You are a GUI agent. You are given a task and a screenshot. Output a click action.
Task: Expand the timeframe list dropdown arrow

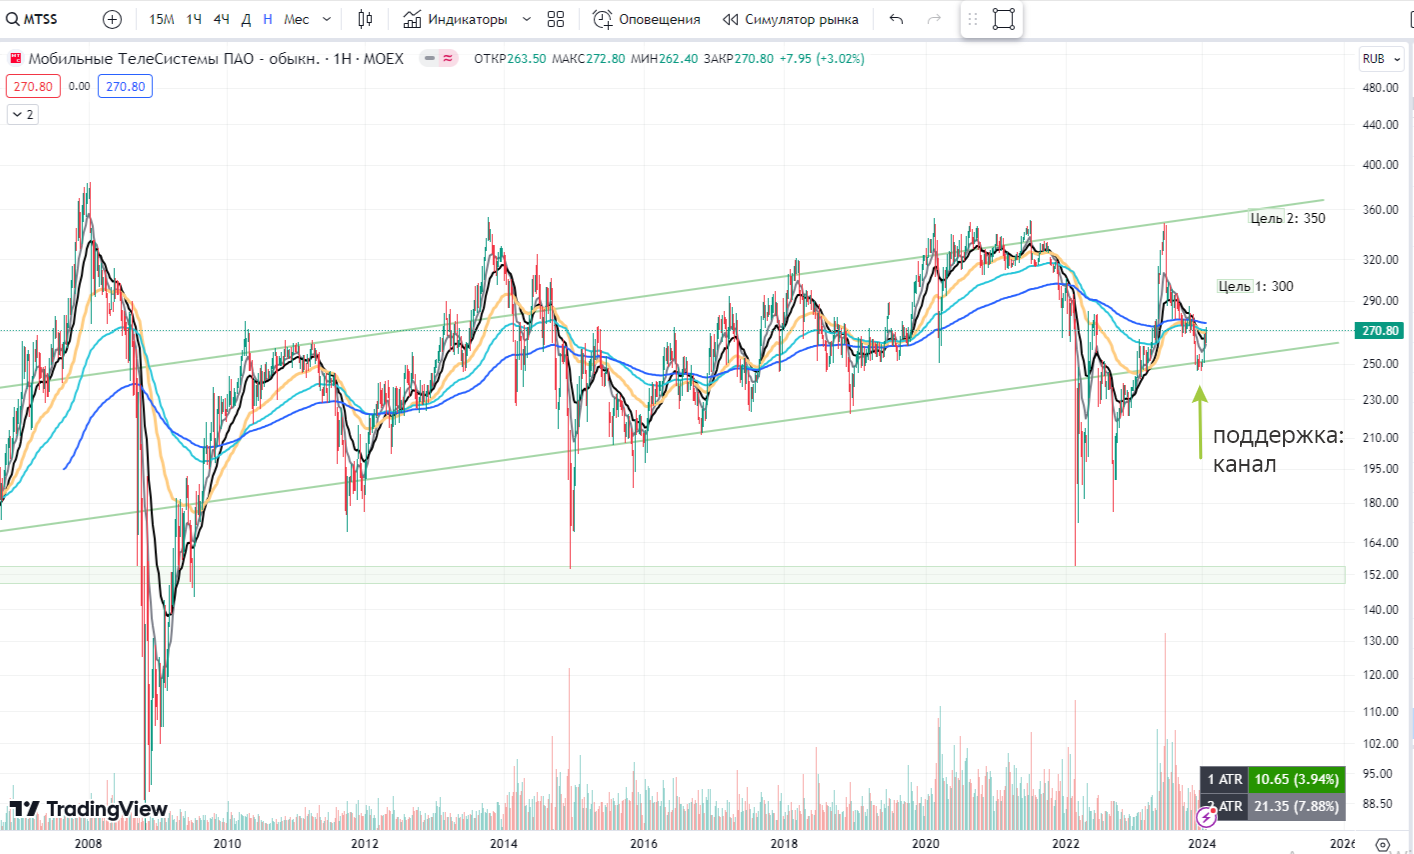[x=327, y=19]
